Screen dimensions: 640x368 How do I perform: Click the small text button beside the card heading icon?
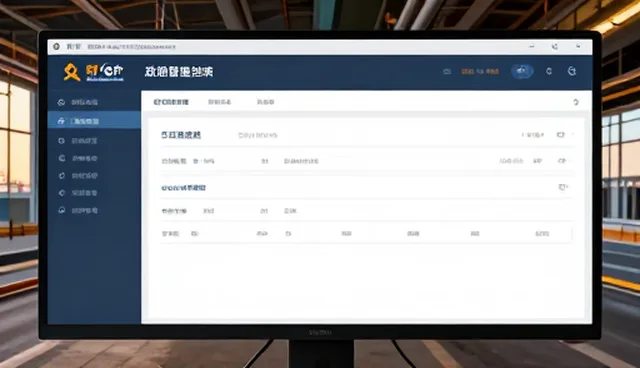click(x=533, y=135)
